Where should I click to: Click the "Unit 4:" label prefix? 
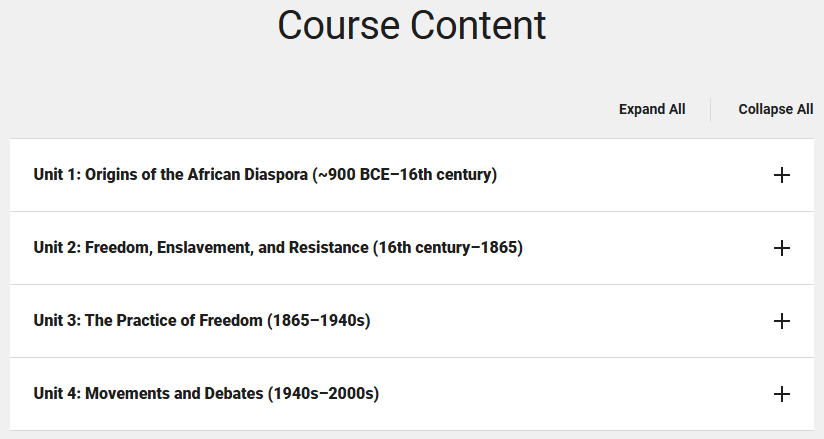click(57, 394)
